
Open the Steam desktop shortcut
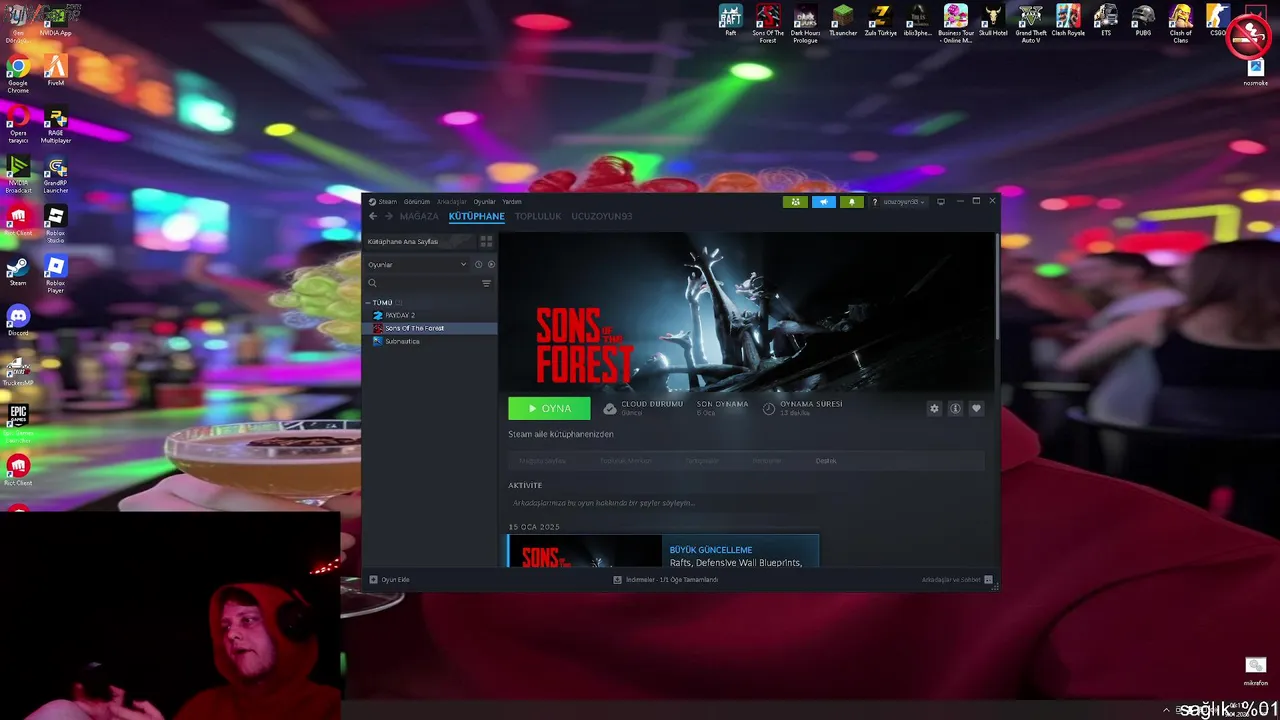pyautogui.click(x=18, y=272)
